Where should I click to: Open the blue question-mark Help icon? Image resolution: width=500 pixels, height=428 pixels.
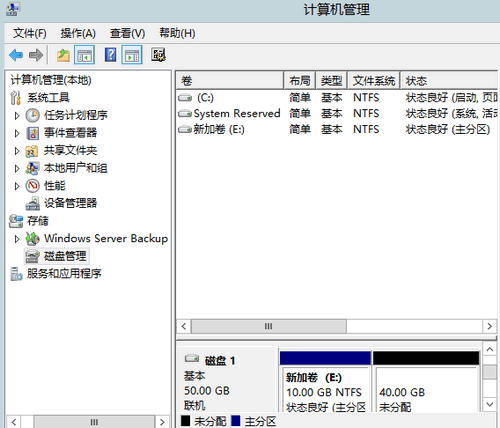coord(111,55)
